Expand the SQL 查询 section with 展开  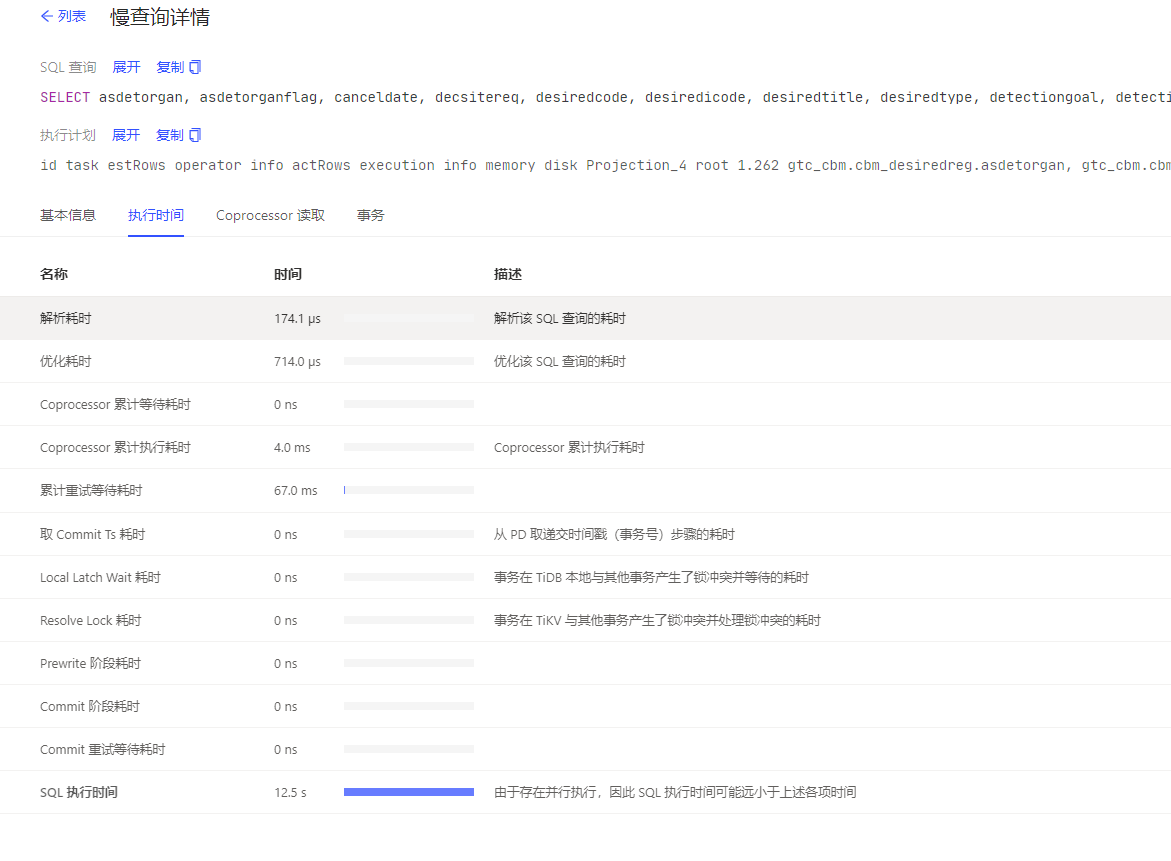[x=126, y=67]
